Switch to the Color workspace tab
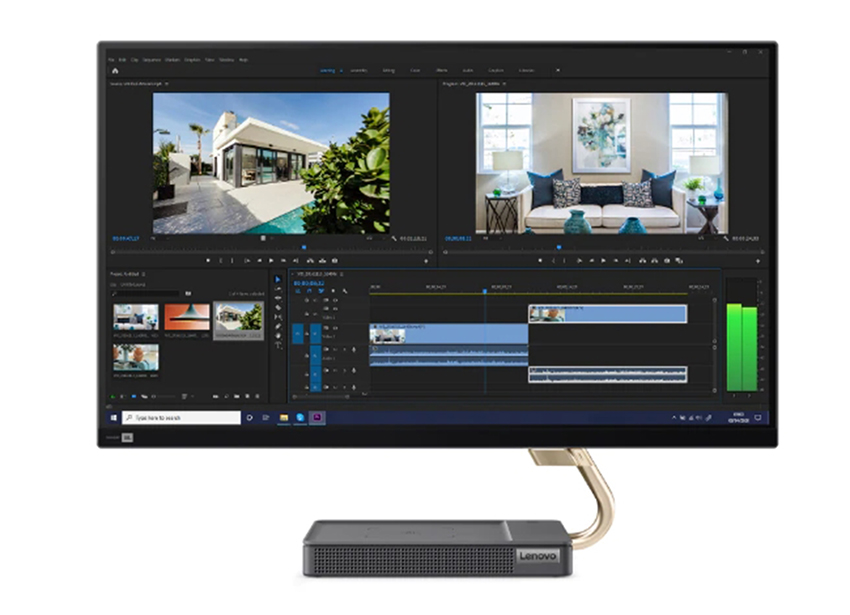 414,71
